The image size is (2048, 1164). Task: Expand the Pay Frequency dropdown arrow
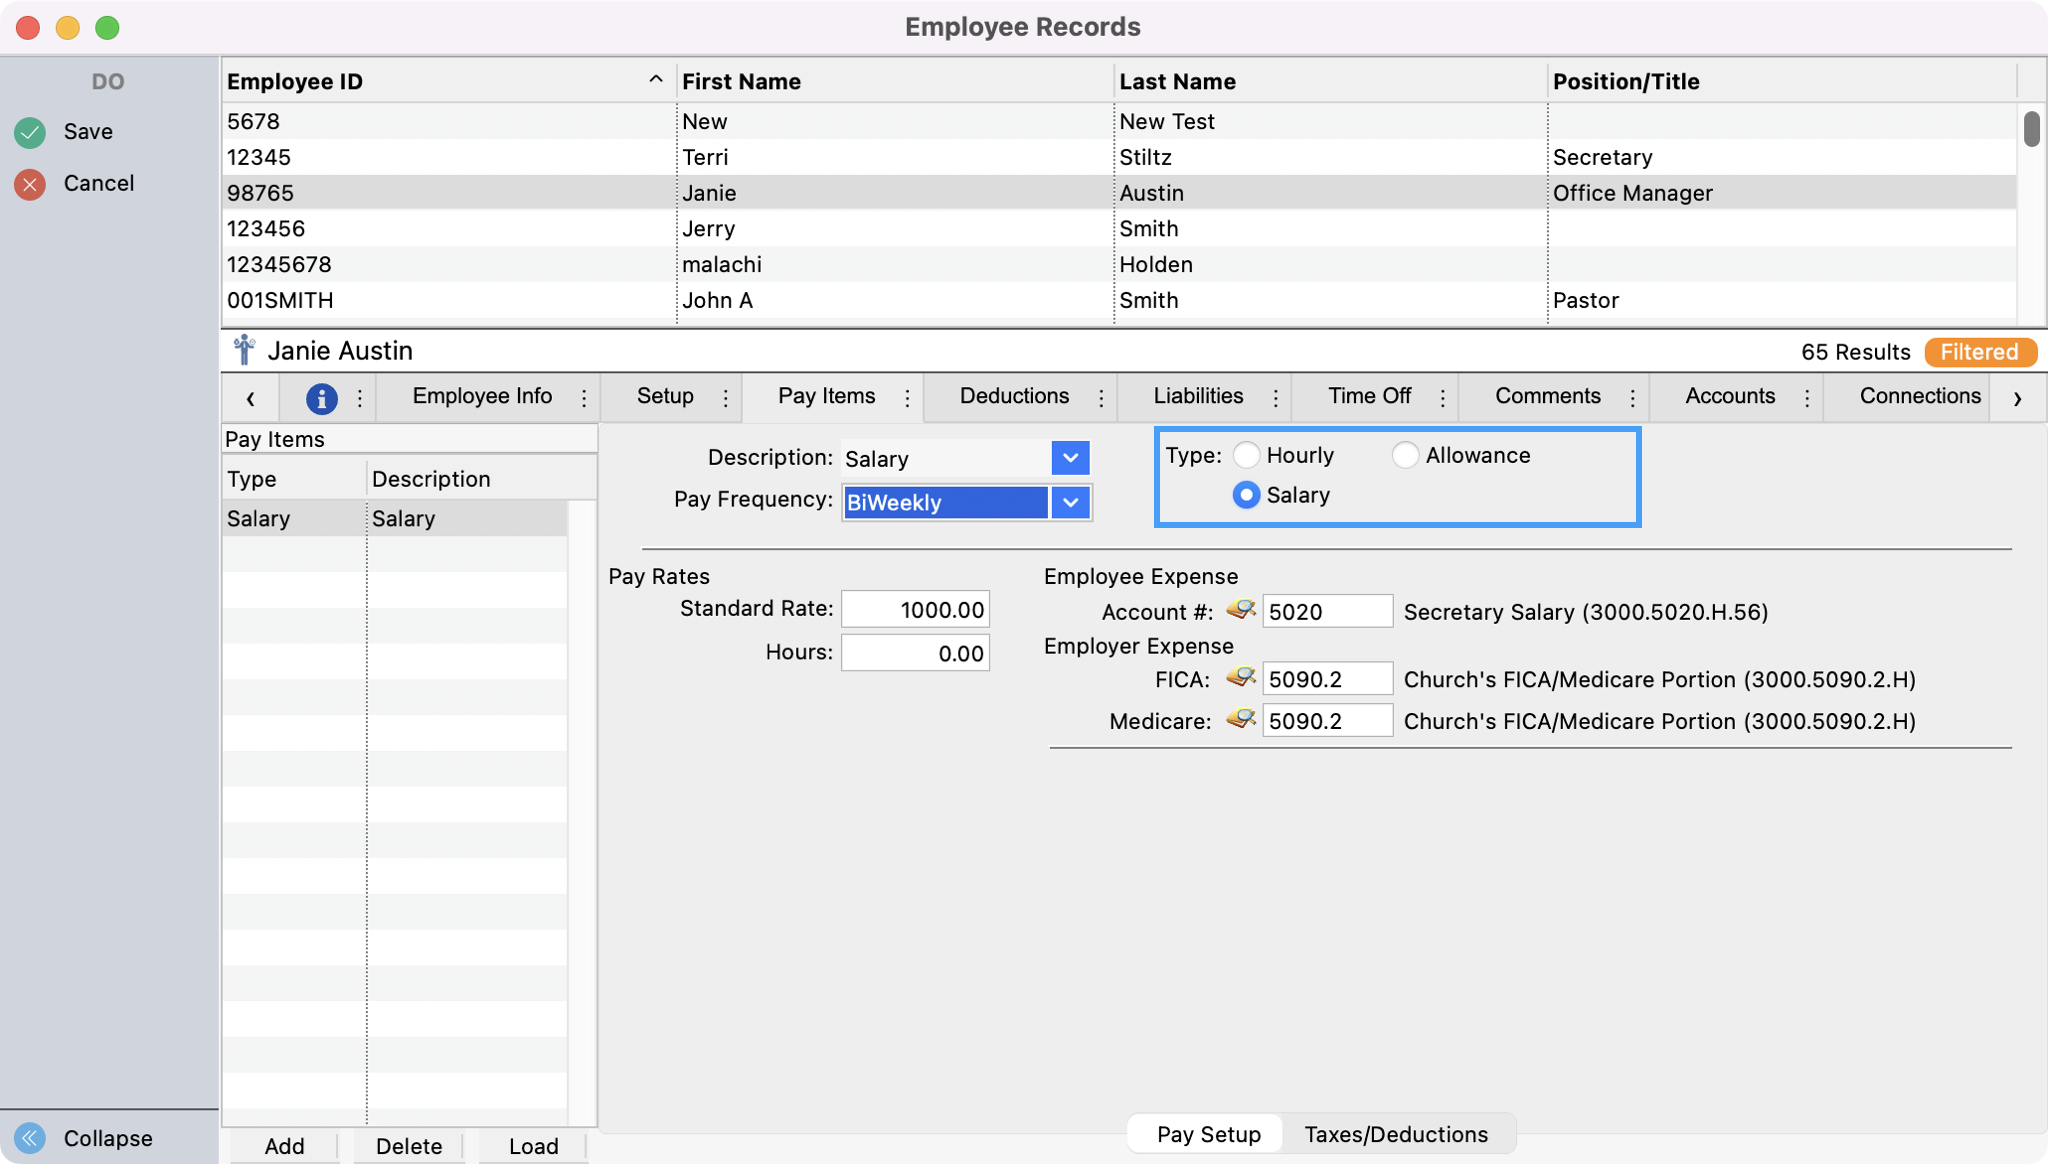(x=1070, y=502)
